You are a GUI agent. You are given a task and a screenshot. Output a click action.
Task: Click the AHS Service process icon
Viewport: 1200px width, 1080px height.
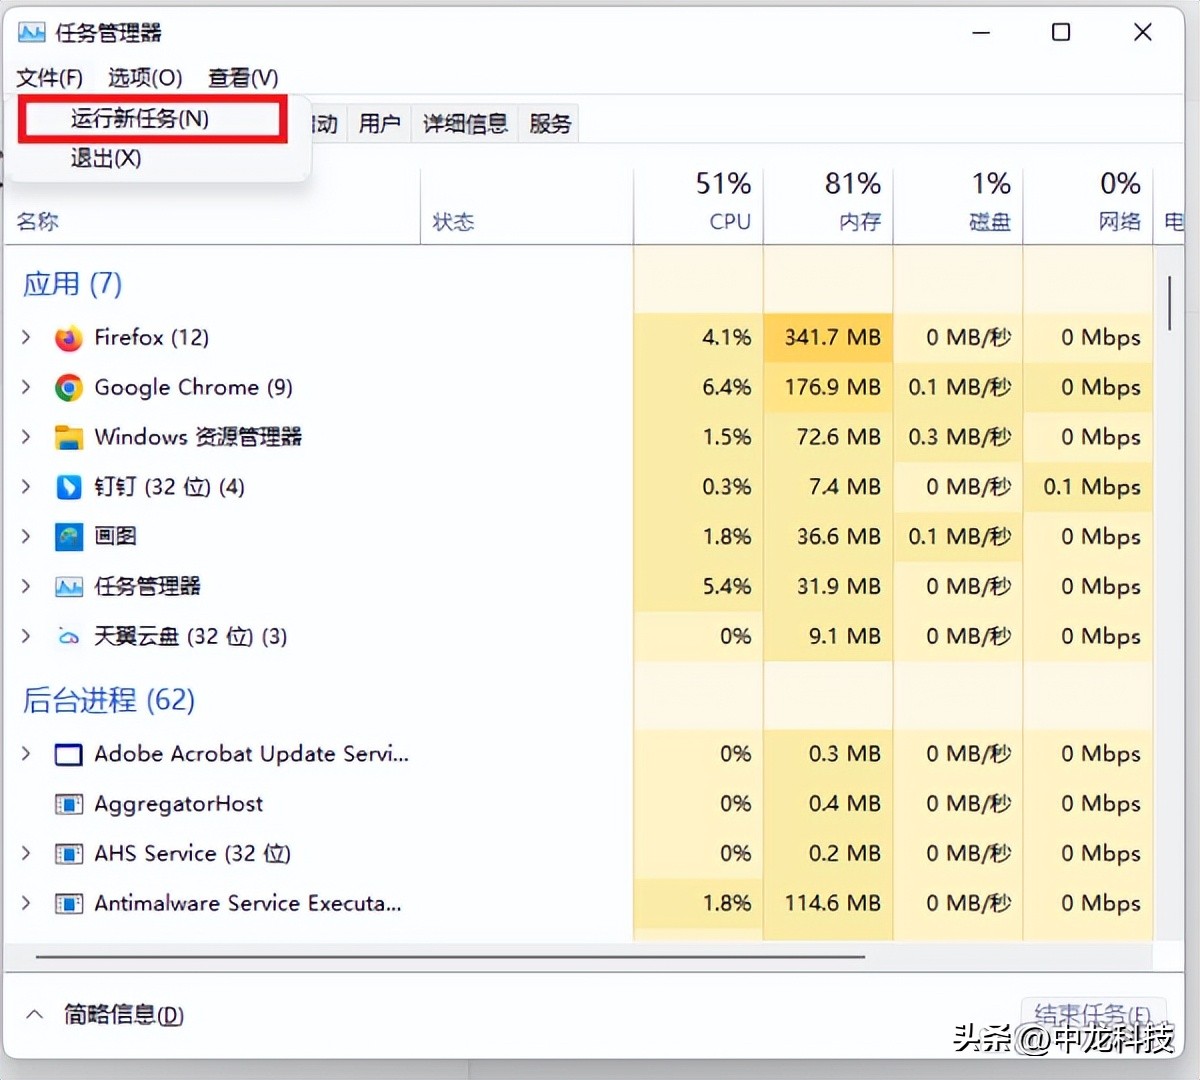coord(68,853)
